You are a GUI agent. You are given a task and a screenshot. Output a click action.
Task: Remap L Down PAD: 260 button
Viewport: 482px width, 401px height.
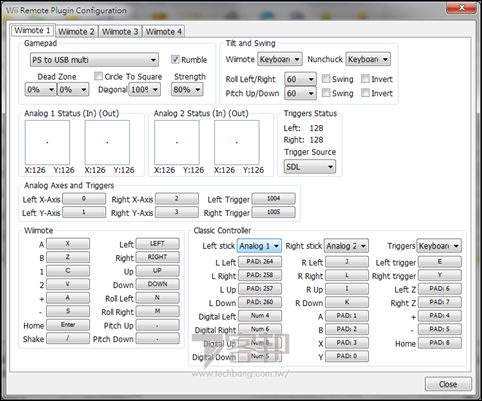click(x=260, y=302)
